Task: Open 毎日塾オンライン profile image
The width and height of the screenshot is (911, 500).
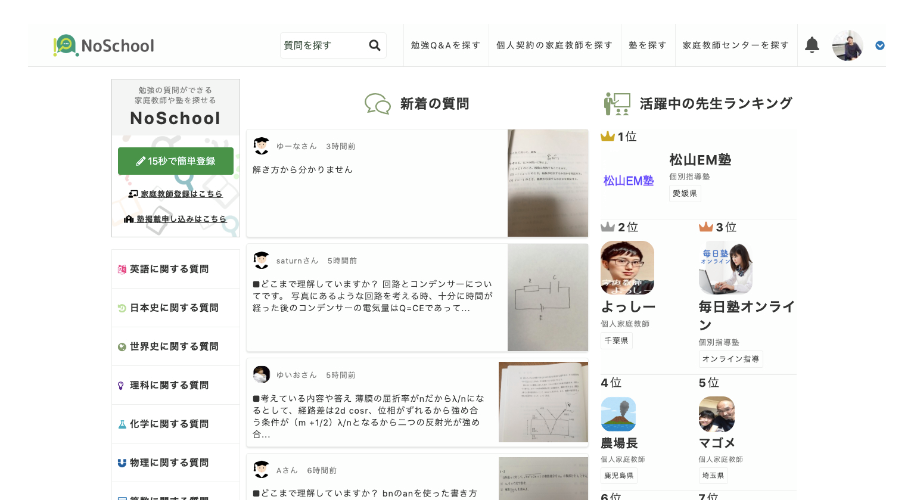Action: [726, 268]
